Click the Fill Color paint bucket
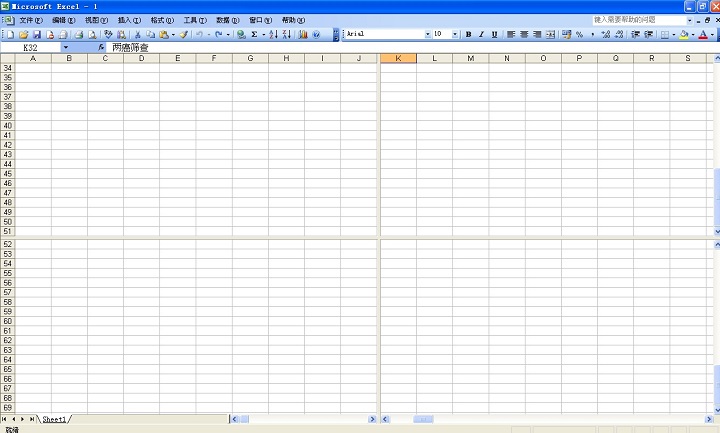720x433 pixels. click(x=684, y=34)
